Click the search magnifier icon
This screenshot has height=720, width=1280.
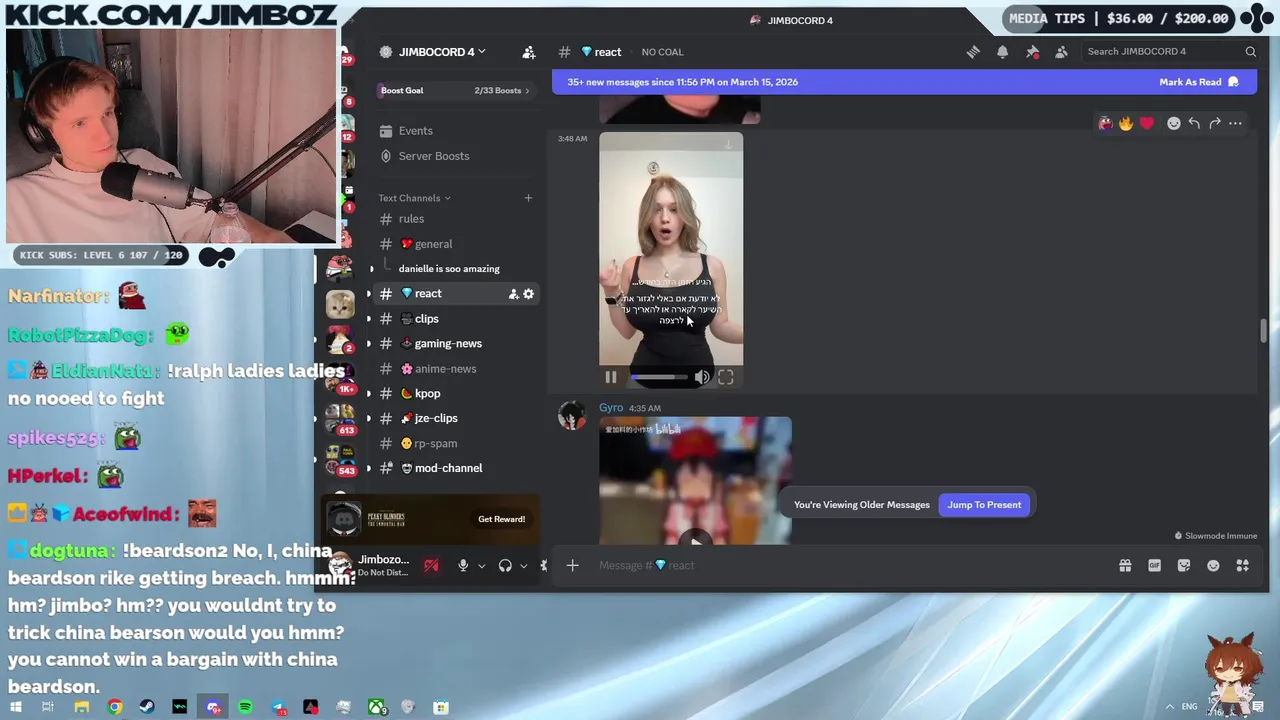point(1250,52)
